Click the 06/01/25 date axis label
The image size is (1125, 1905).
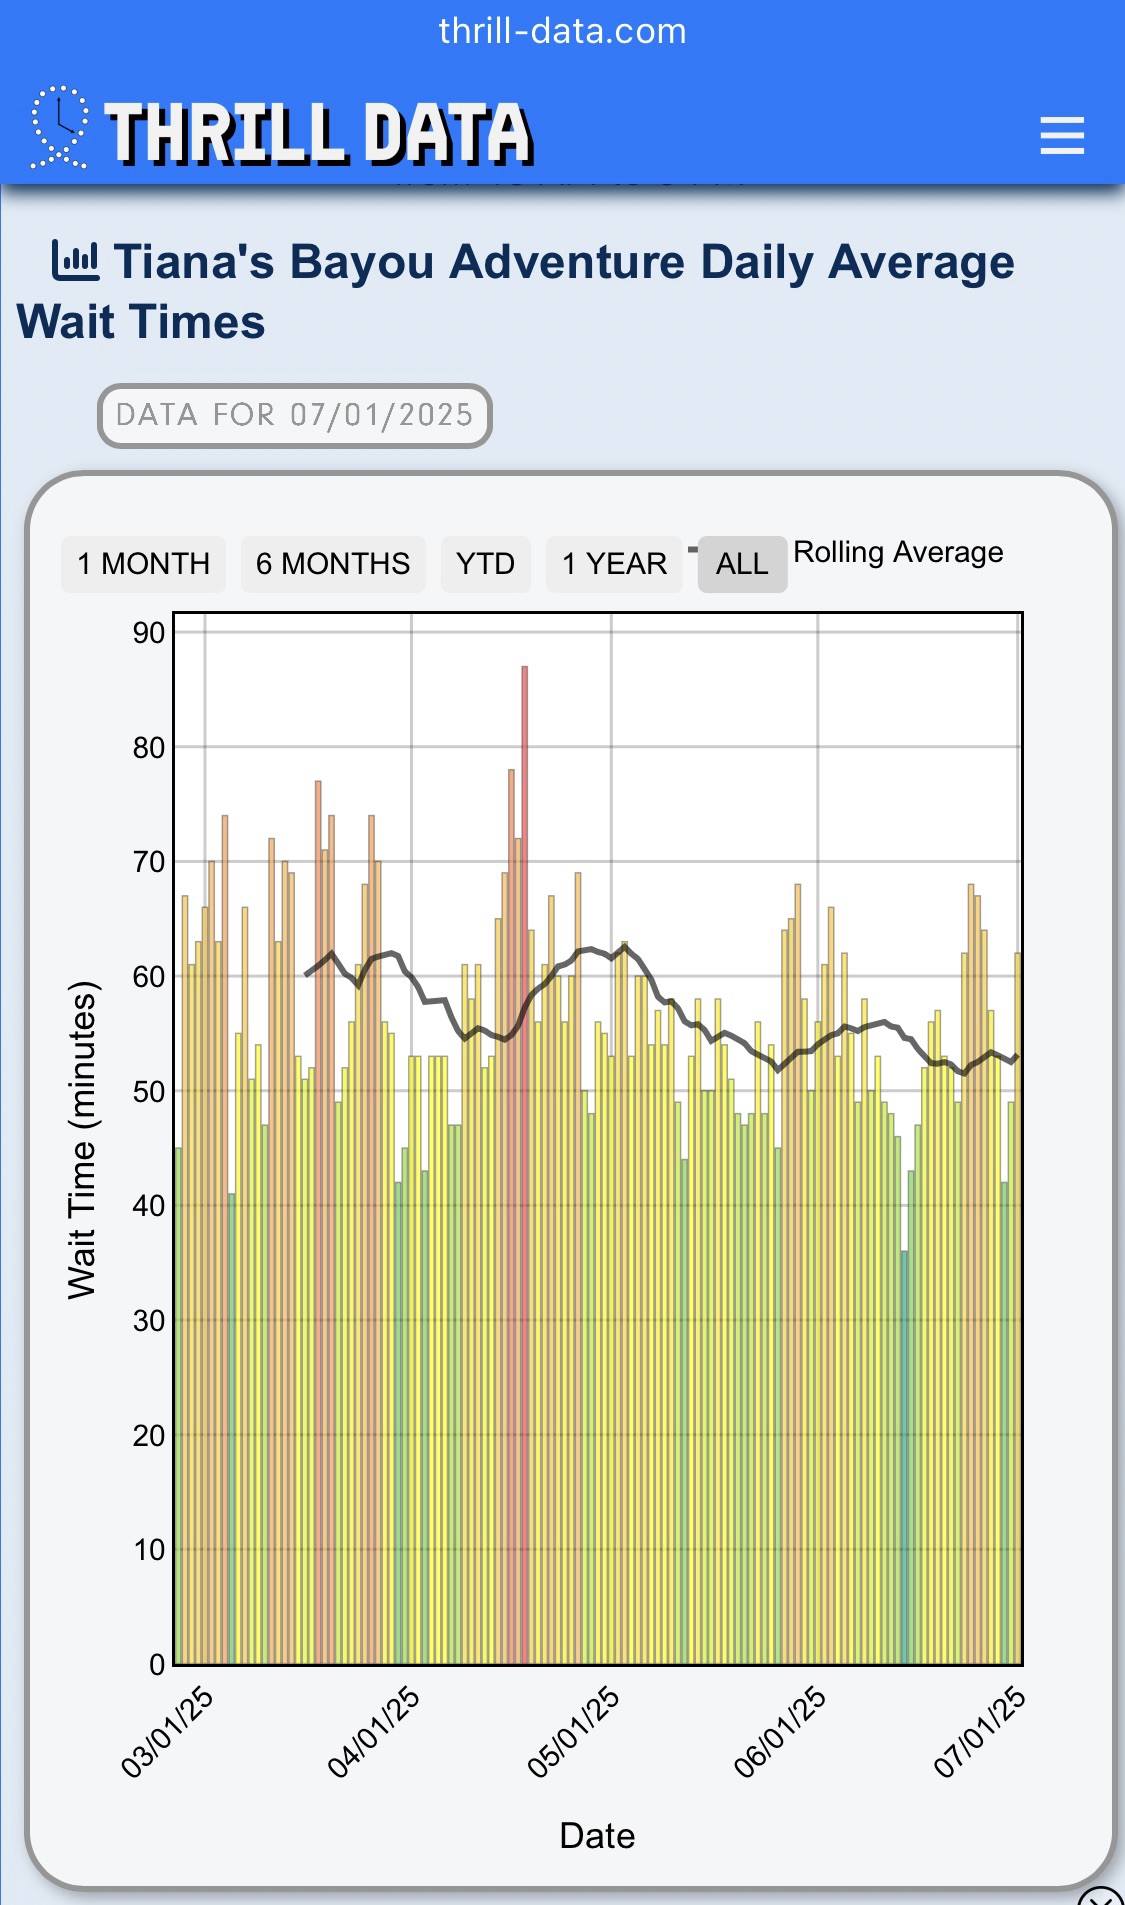(780, 1732)
